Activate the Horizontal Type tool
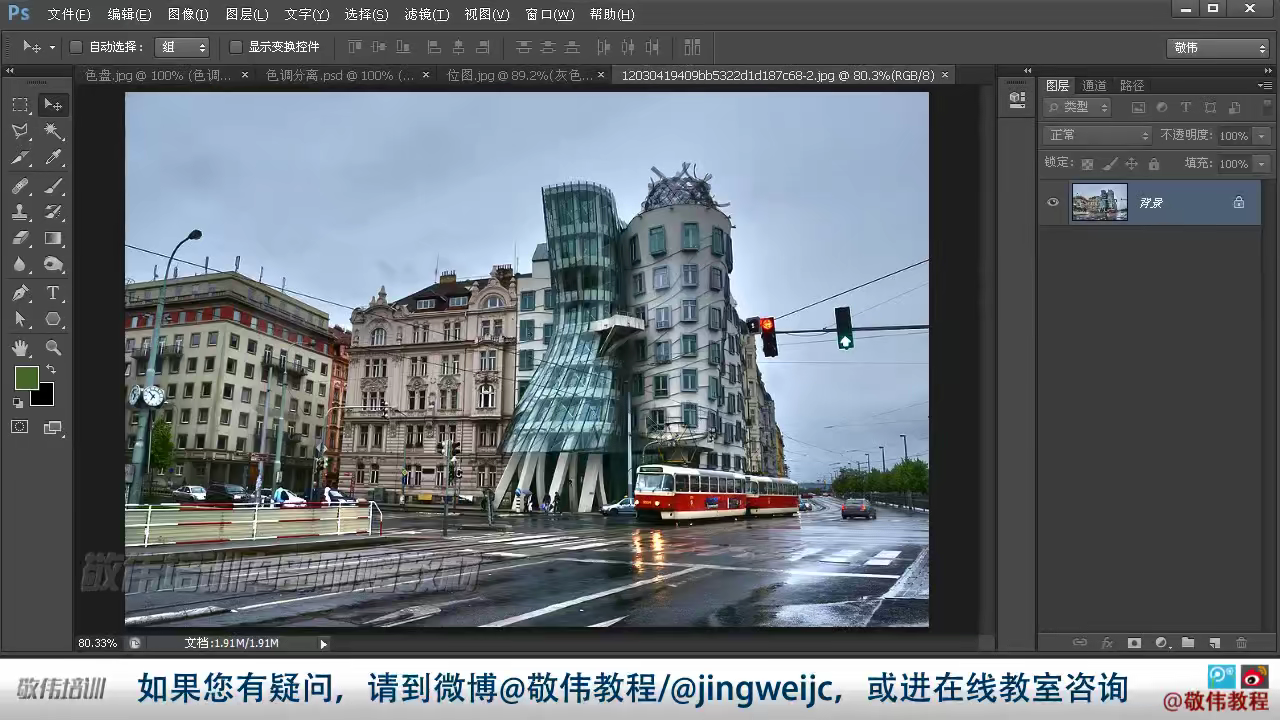 [x=53, y=293]
